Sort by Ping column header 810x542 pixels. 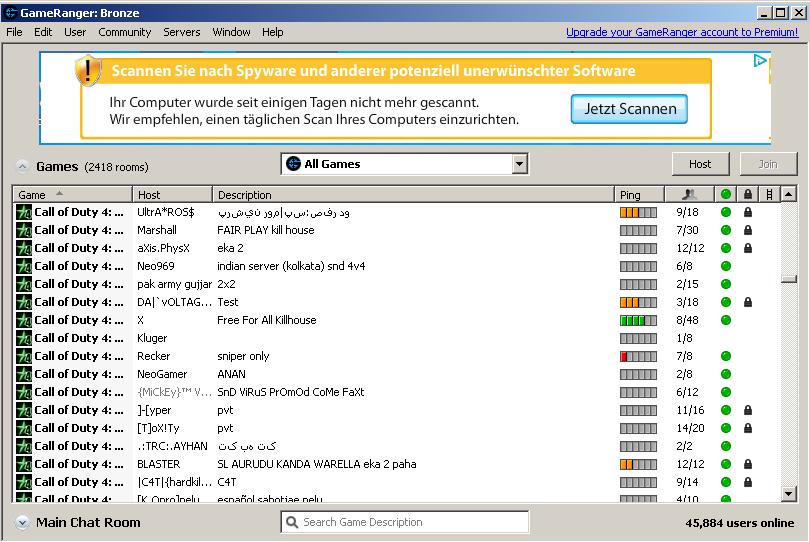(x=640, y=195)
